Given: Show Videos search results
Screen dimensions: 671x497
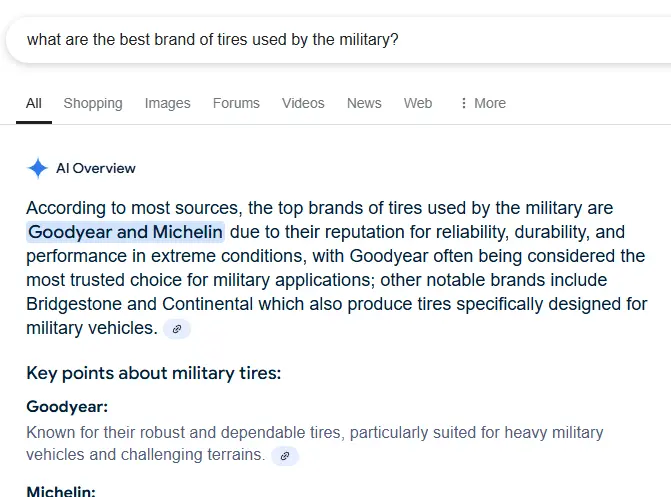Looking at the screenshot, I should point(303,103).
